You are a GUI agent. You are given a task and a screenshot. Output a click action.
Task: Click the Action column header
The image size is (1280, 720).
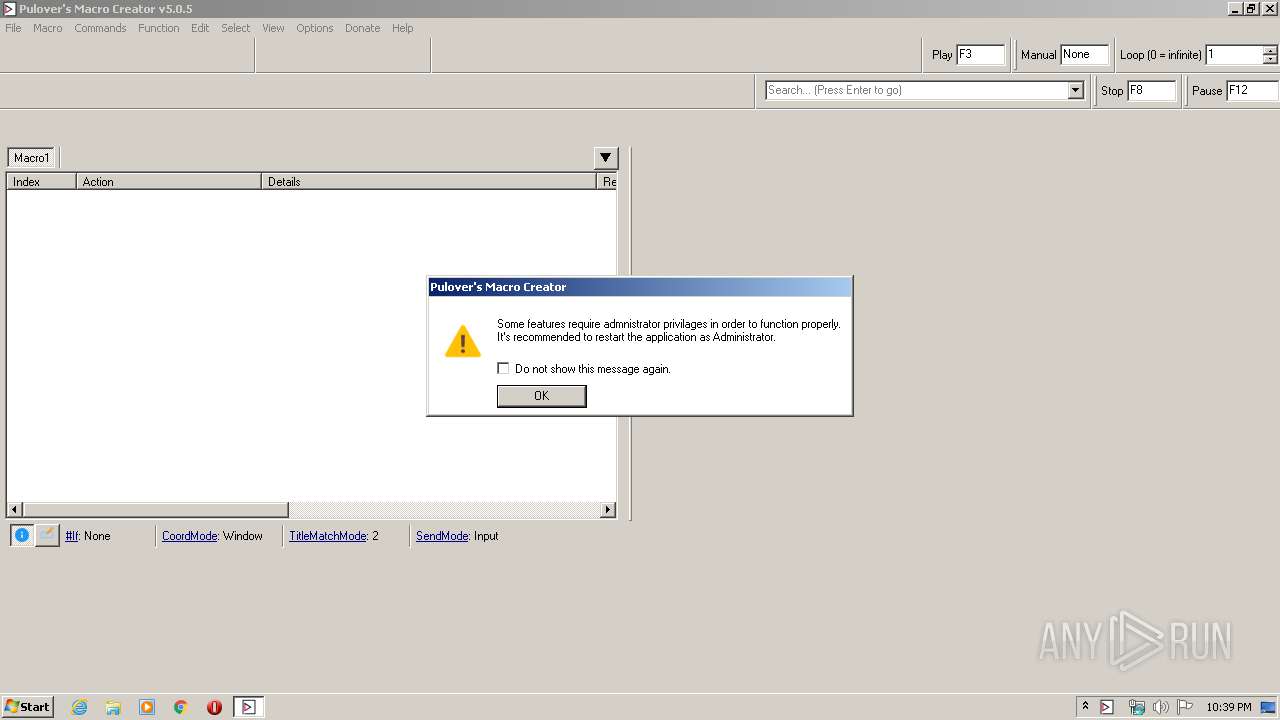point(169,182)
